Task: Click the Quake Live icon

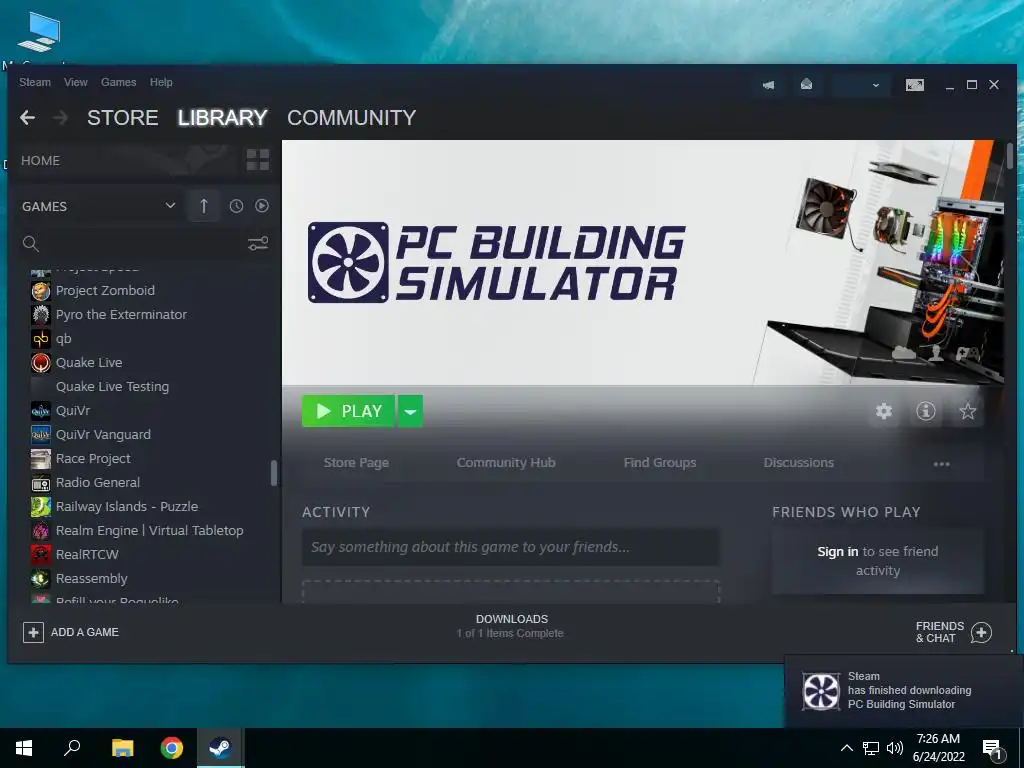Action: [x=40, y=362]
